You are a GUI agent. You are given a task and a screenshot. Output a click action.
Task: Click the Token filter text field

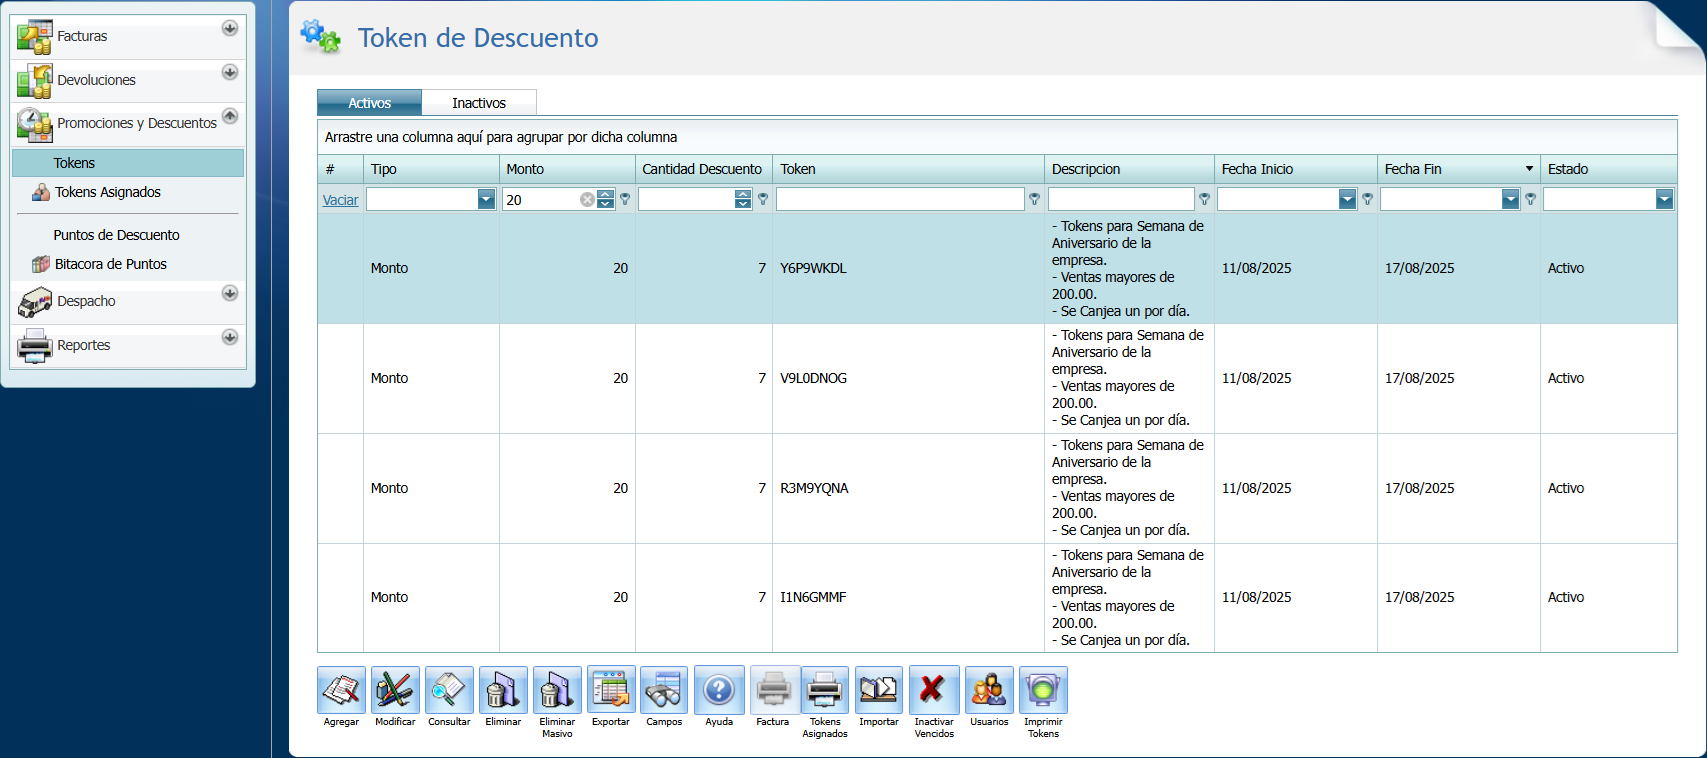[x=900, y=200]
